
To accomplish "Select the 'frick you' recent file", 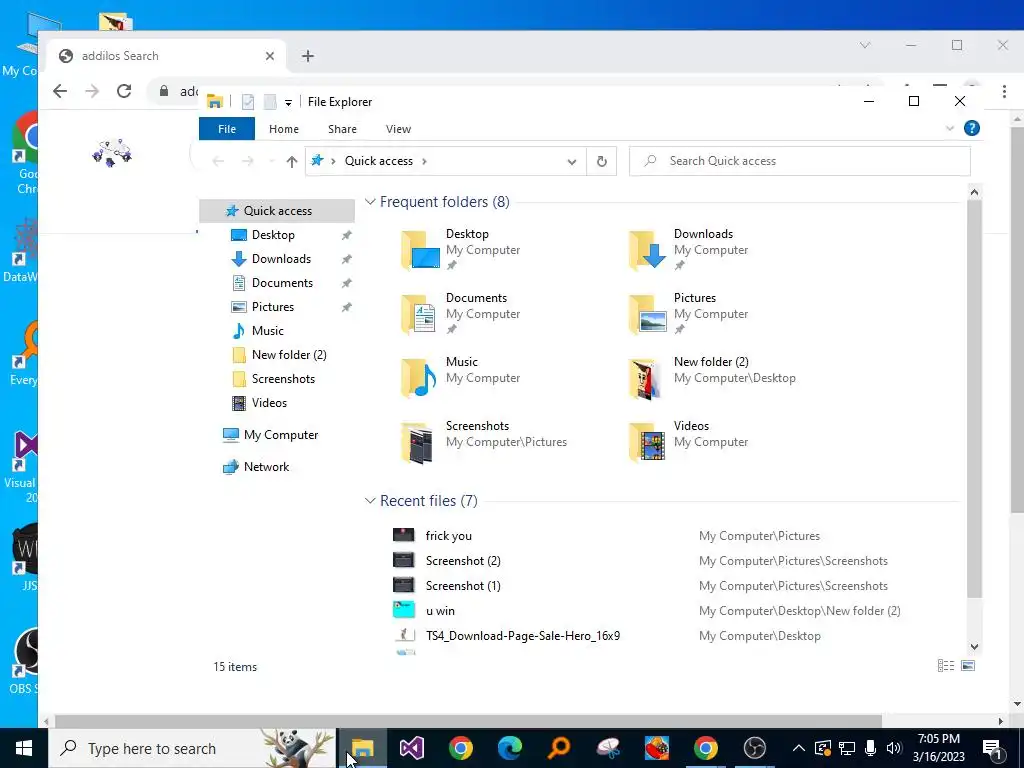I will [448, 536].
